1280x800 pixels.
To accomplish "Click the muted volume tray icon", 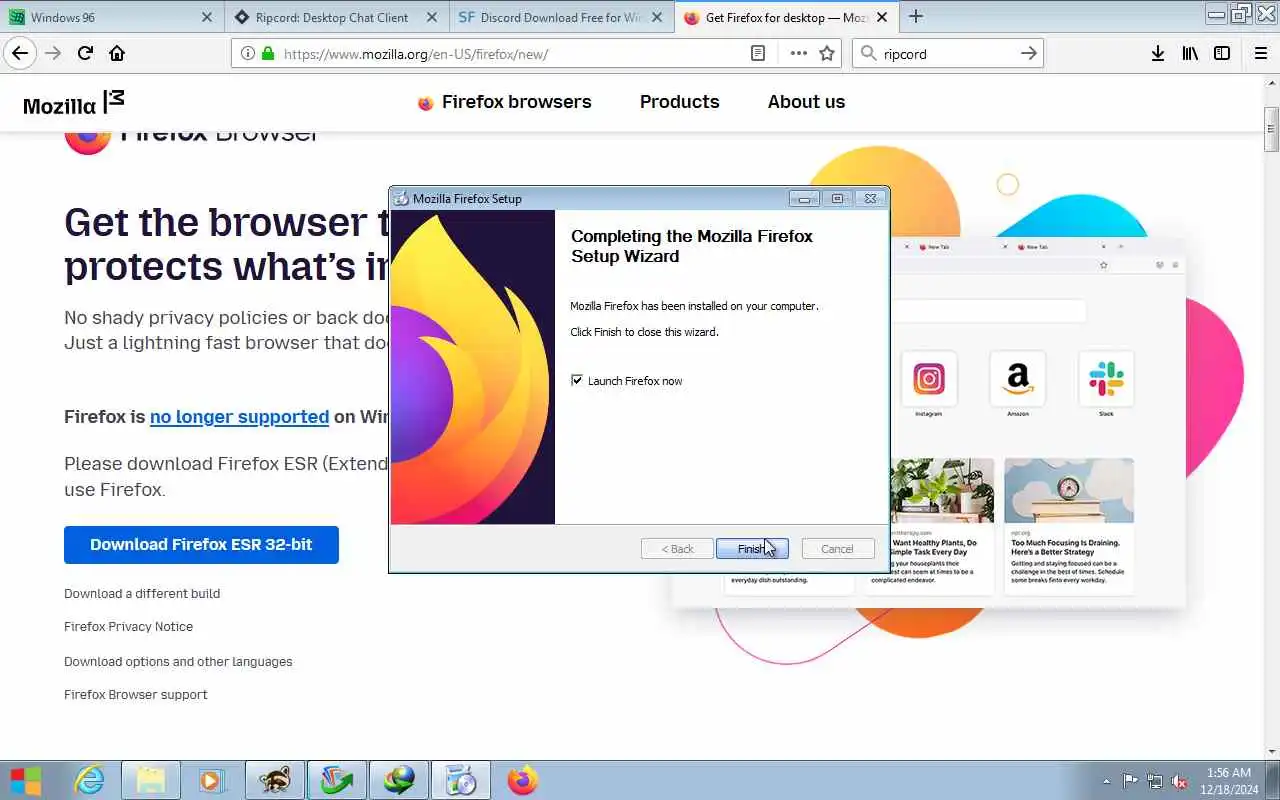I will (1180, 781).
